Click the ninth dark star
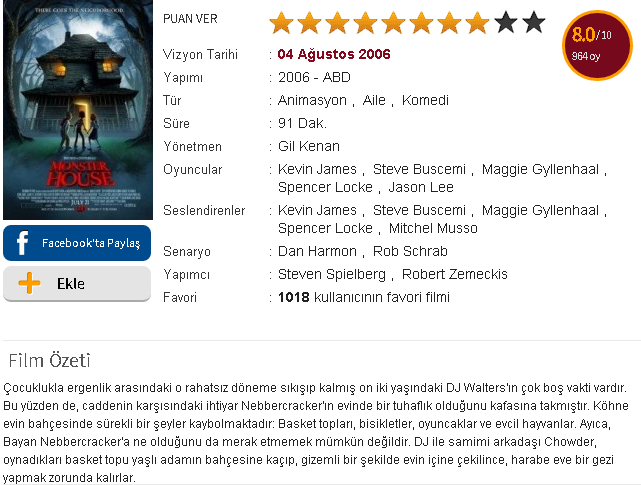Viewport: 641px width, 485px height. pos(506,22)
